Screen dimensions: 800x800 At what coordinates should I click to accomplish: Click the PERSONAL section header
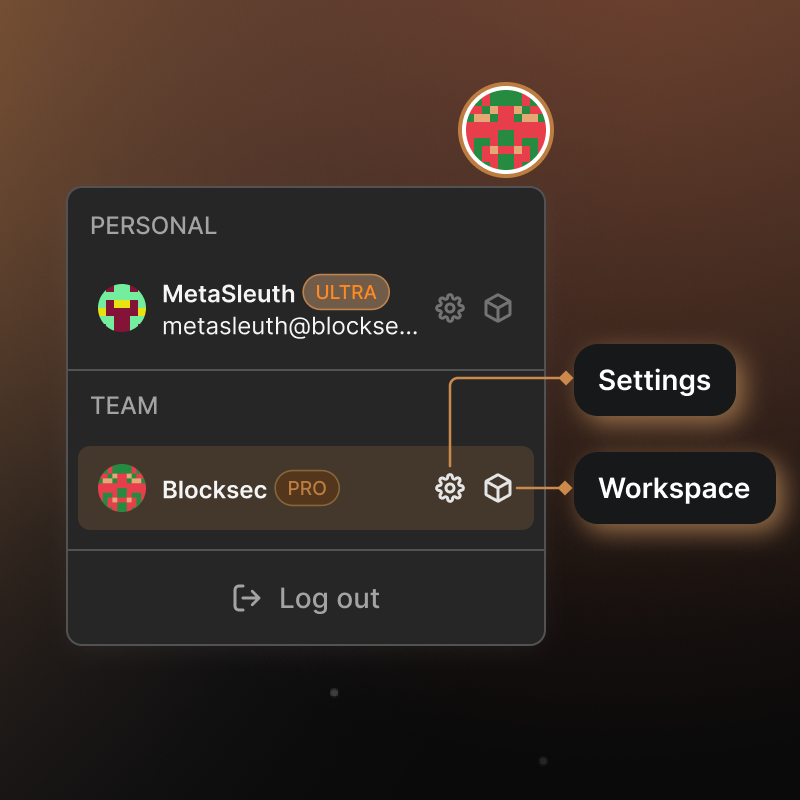(x=153, y=226)
